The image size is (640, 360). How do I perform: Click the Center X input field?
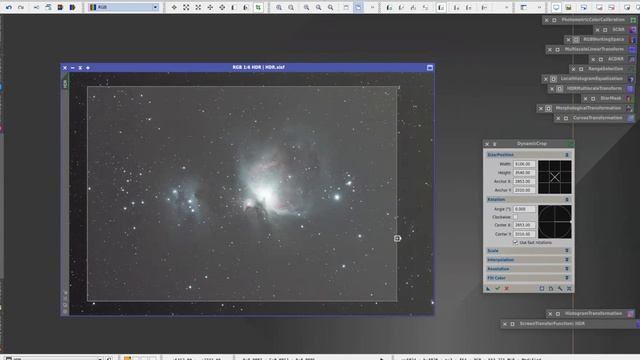click(x=524, y=225)
